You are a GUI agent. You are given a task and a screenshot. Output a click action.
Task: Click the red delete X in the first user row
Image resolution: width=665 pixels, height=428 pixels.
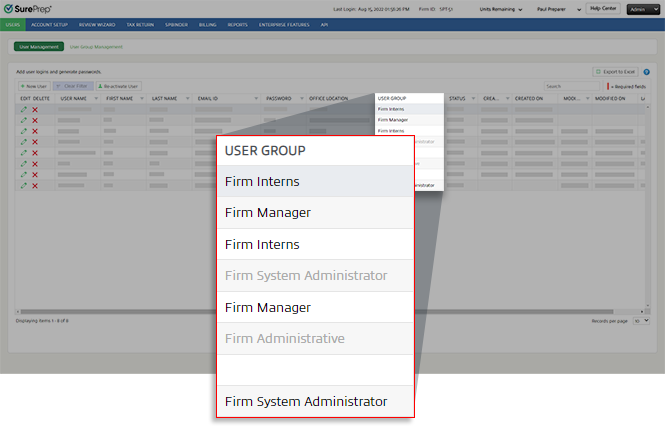35,110
